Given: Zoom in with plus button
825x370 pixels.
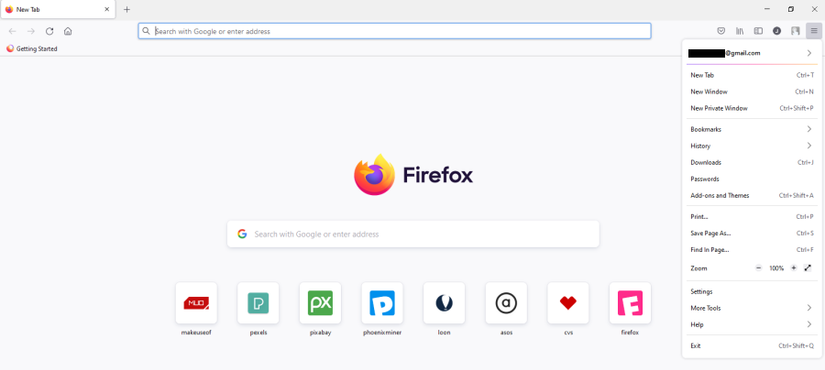Looking at the screenshot, I should click(x=793, y=268).
